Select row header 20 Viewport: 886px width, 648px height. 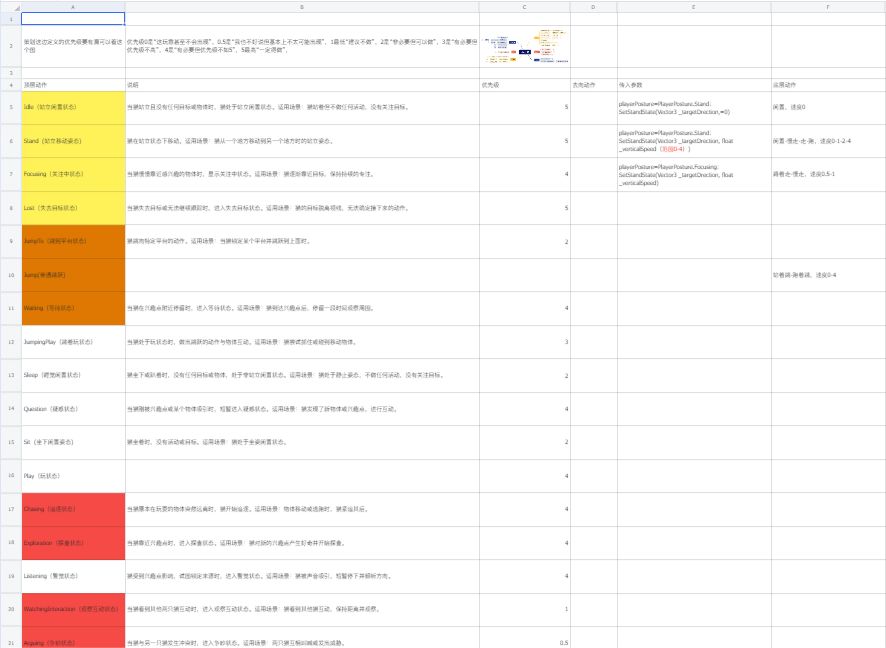coord(11,610)
